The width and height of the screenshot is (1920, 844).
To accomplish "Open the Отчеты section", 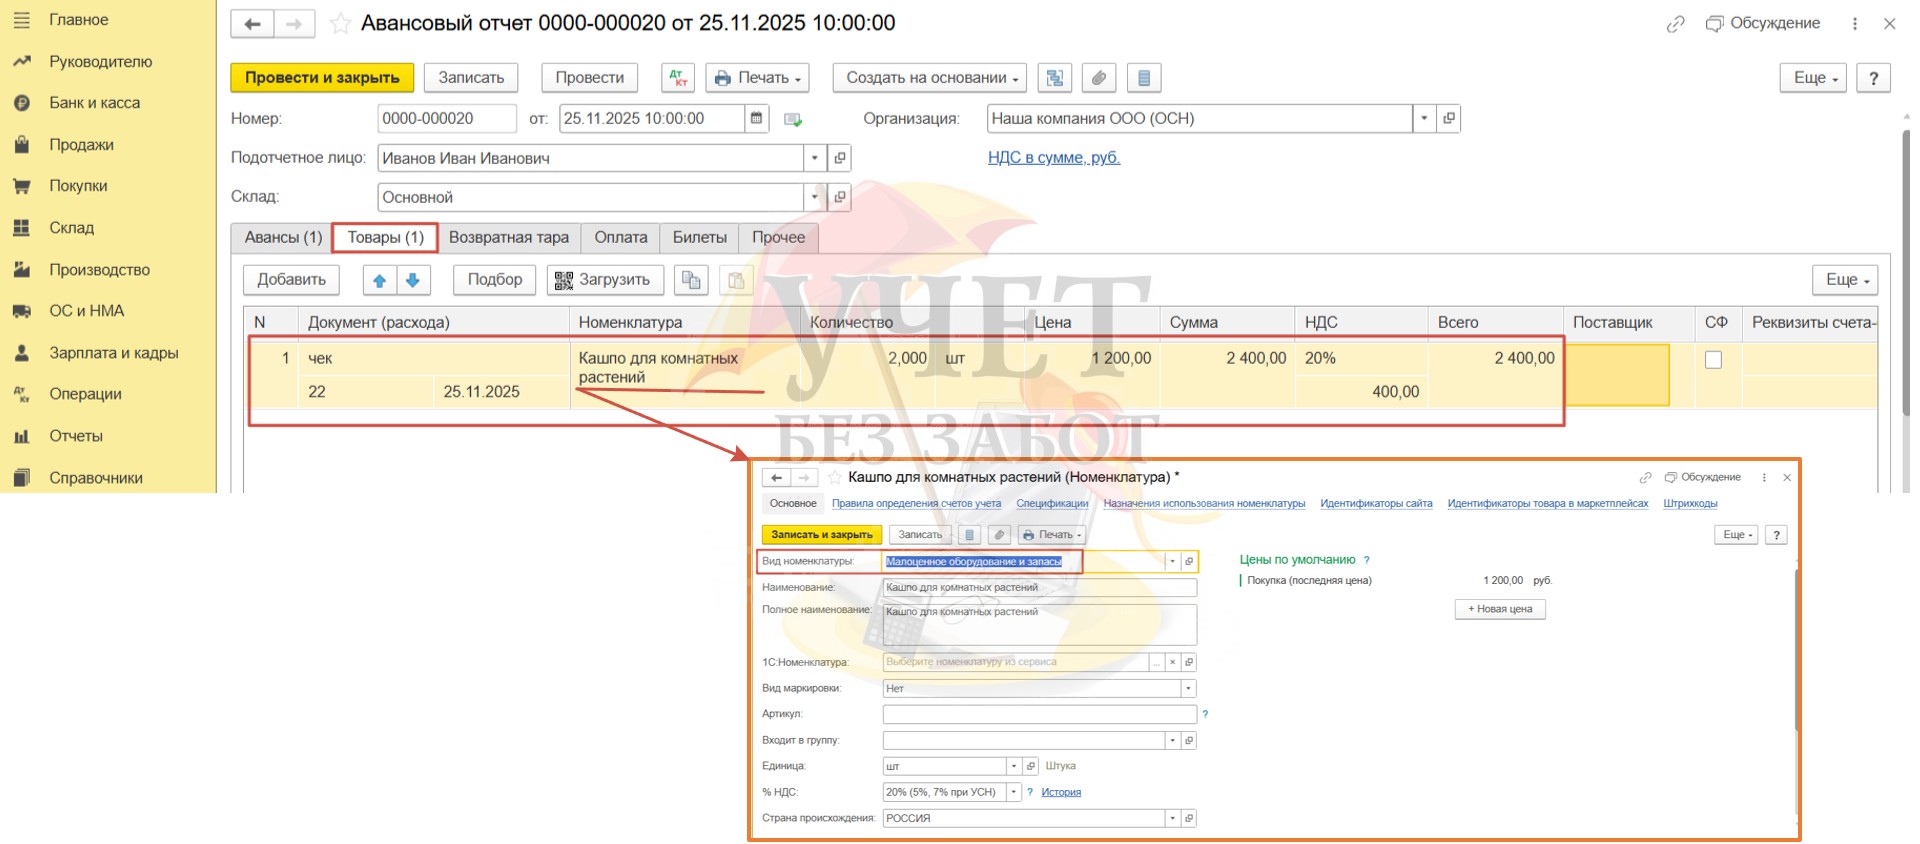I will (x=76, y=436).
